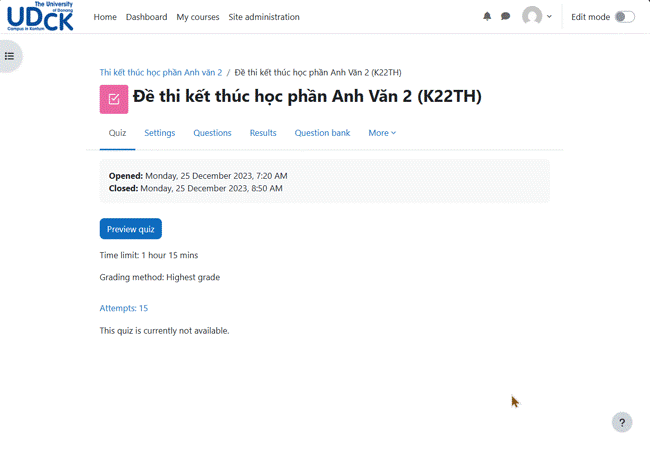The width and height of the screenshot is (650, 450).
Task: Expand the More tab dropdown
Action: [382, 133]
